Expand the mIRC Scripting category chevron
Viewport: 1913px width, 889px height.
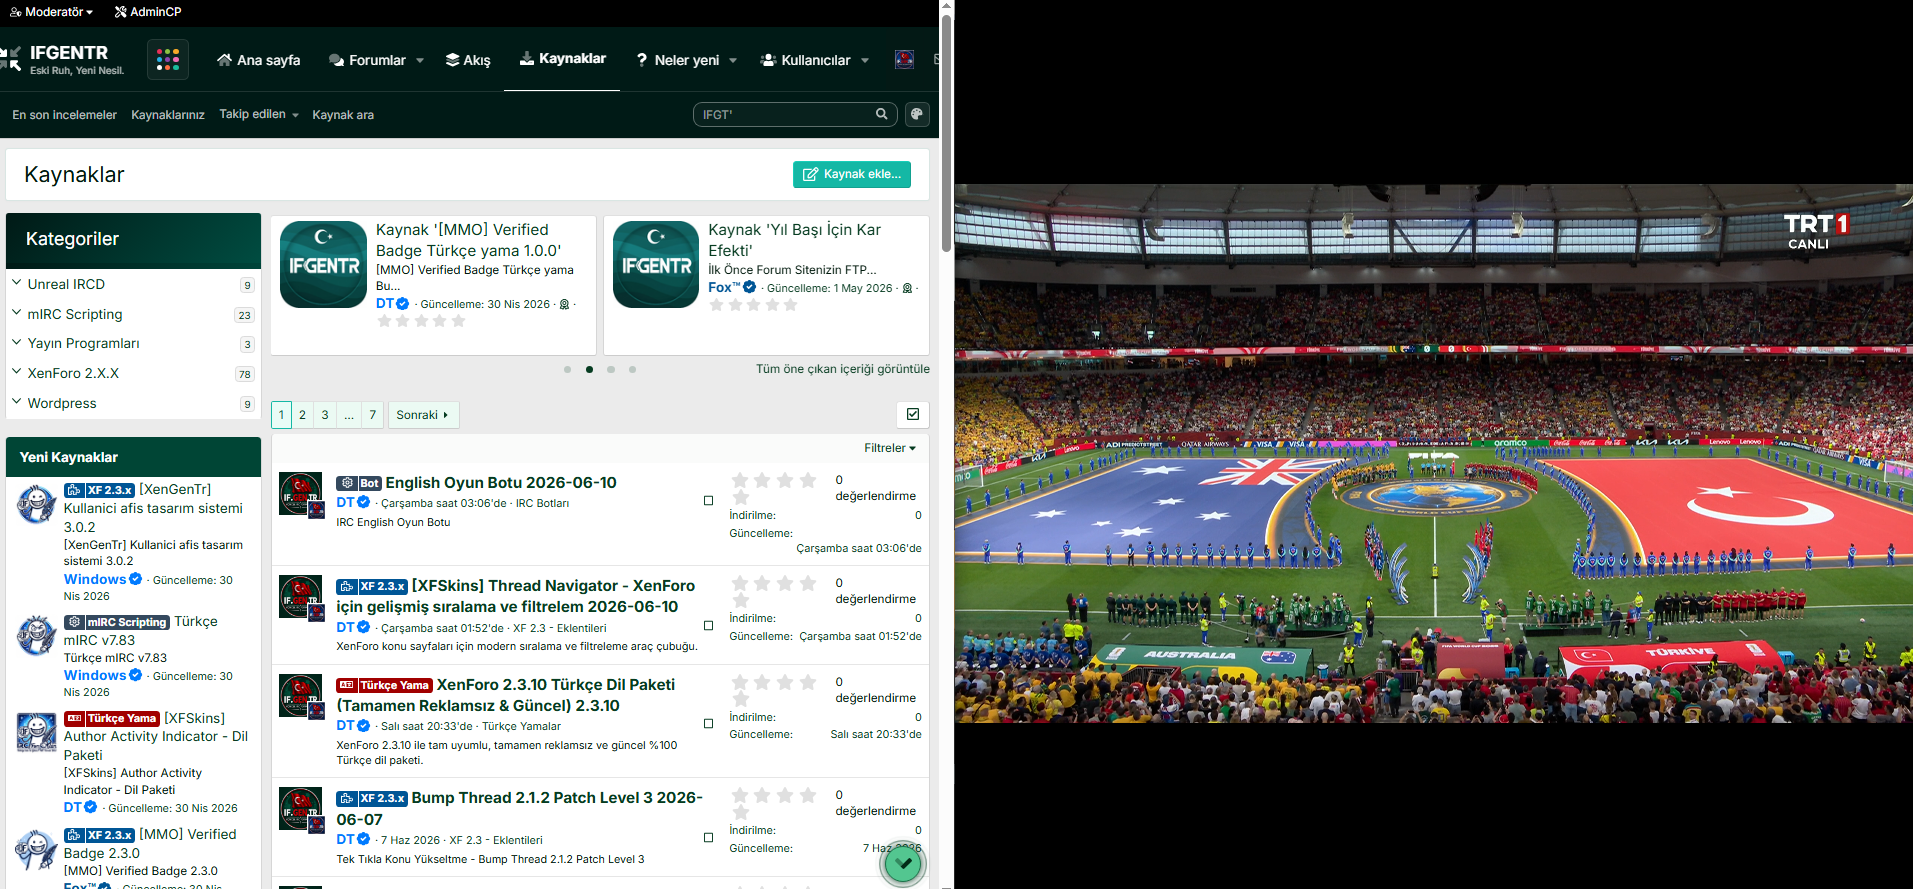click(x=16, y=313)
